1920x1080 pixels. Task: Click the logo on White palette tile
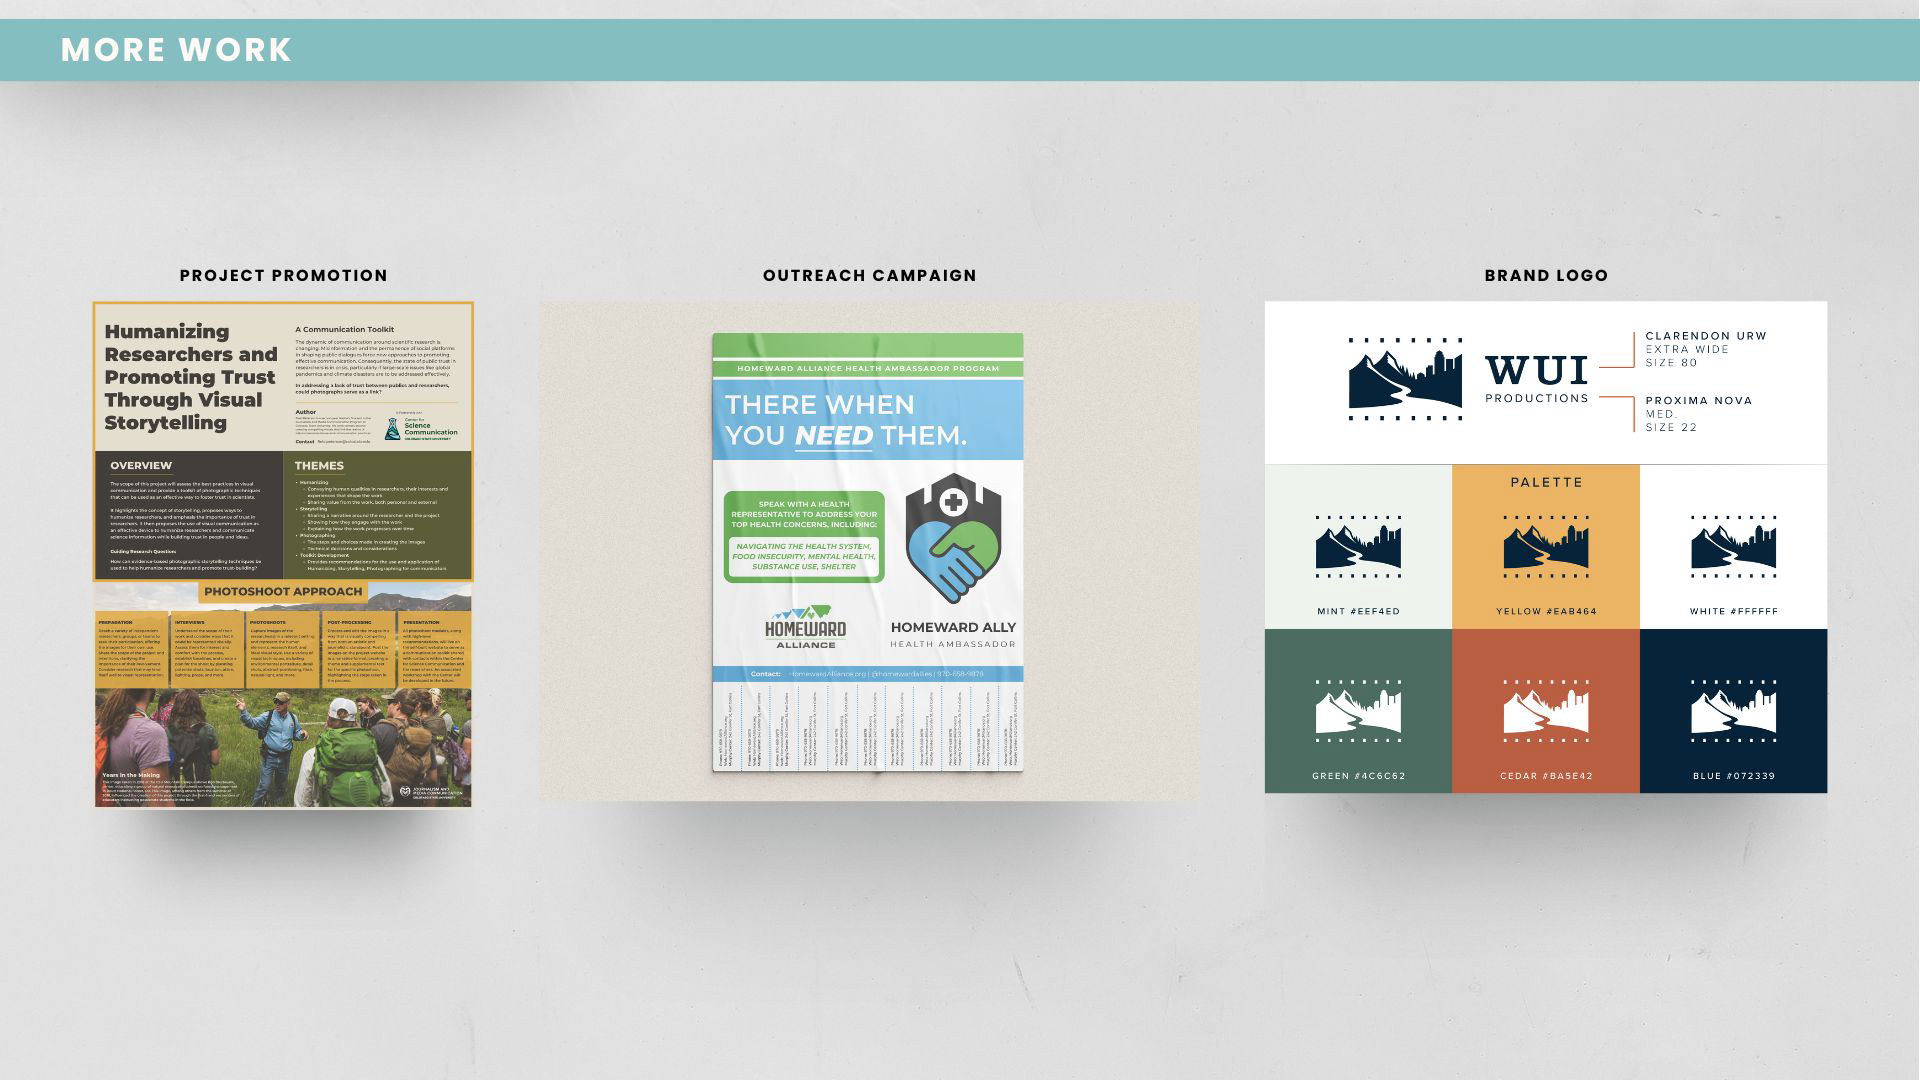point(1733,547)
